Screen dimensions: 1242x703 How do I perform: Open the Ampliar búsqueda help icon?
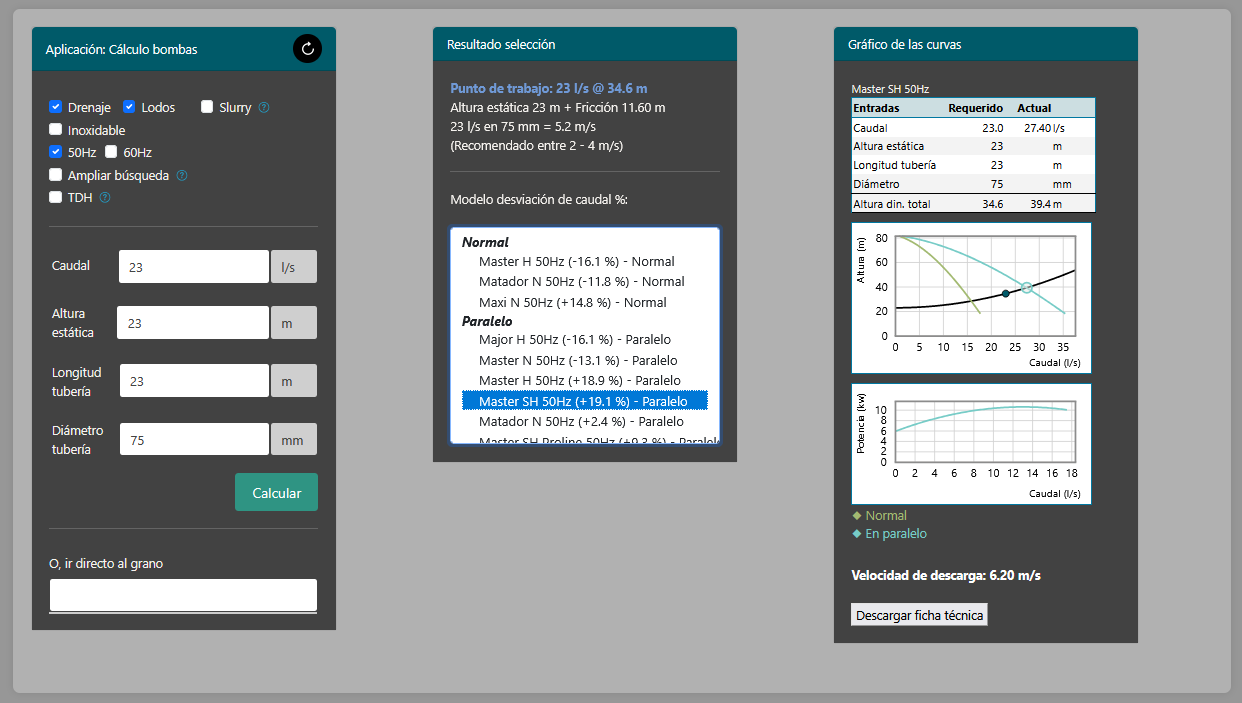[x=182, y=176]
